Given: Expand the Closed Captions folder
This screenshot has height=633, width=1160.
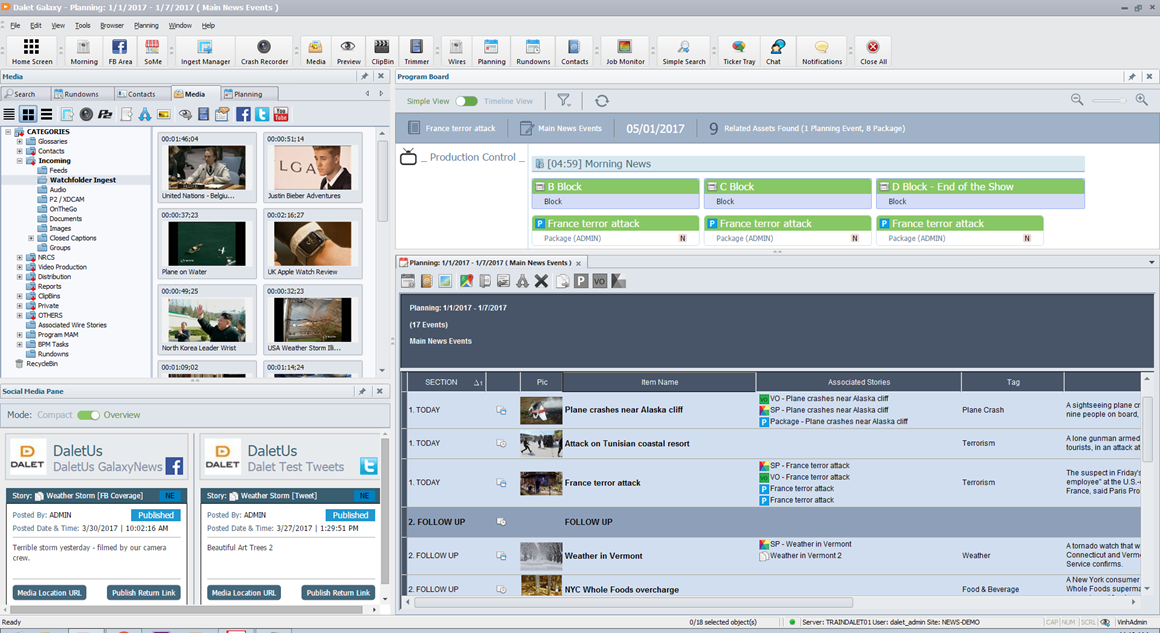Looking at the screenshot, I should pyautogui.click(x=32, y=239).
